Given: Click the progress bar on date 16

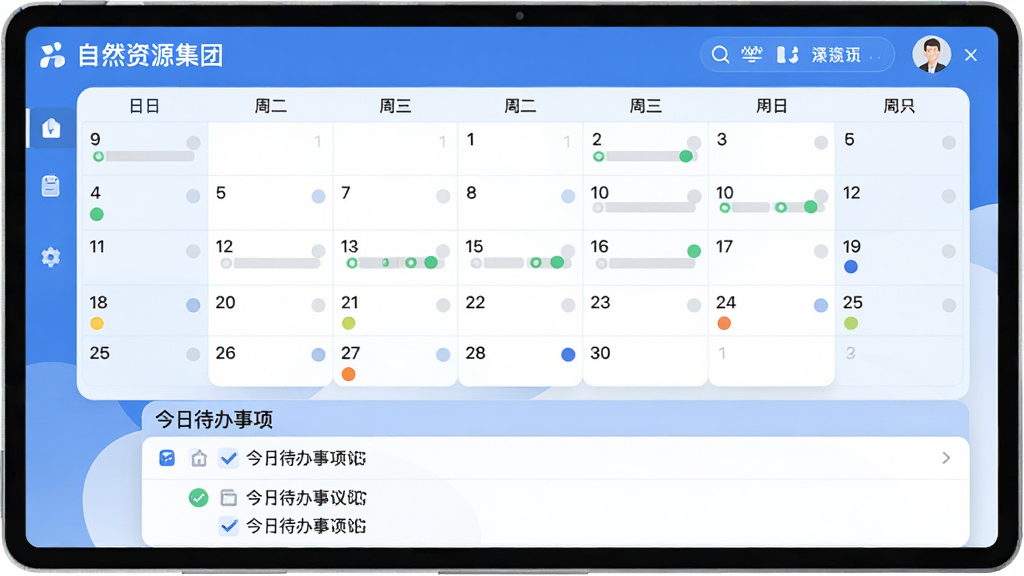Looking at the screenshot, I should [x=652, y=263].
